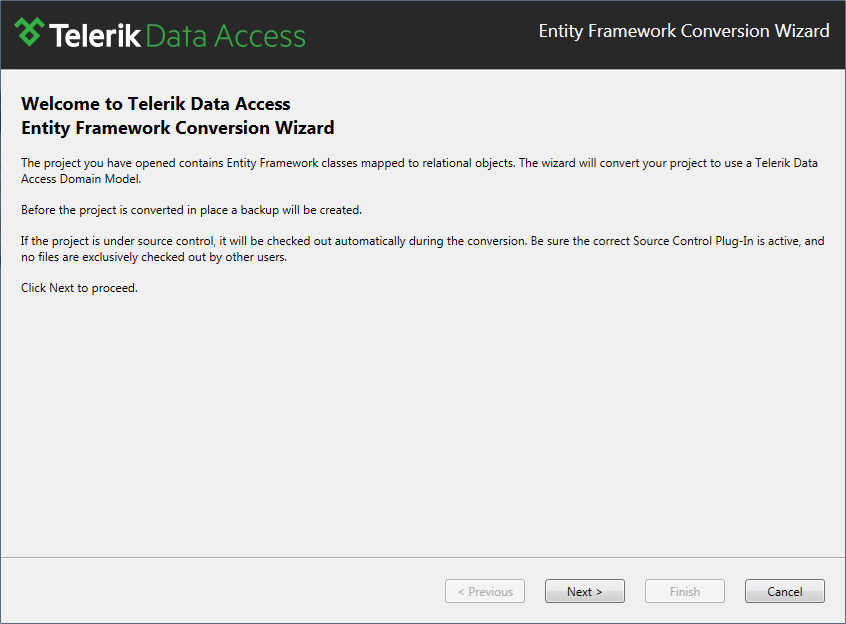Click the Welcome to Telerik Data Access heading
The width and height of the screenshot is (846, 624).
(x=155, y=104)
